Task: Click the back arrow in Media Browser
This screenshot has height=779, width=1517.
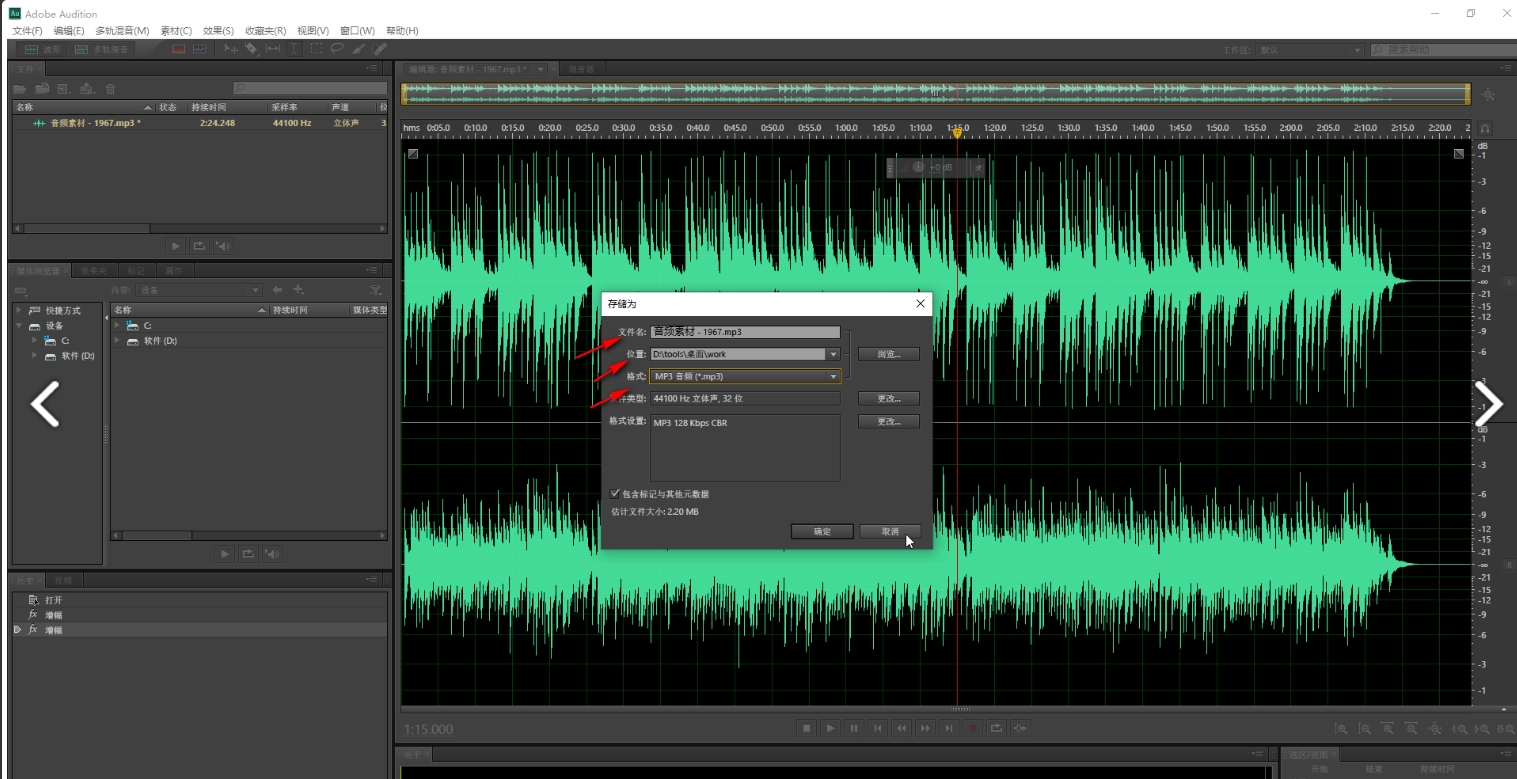Action: 277,290
